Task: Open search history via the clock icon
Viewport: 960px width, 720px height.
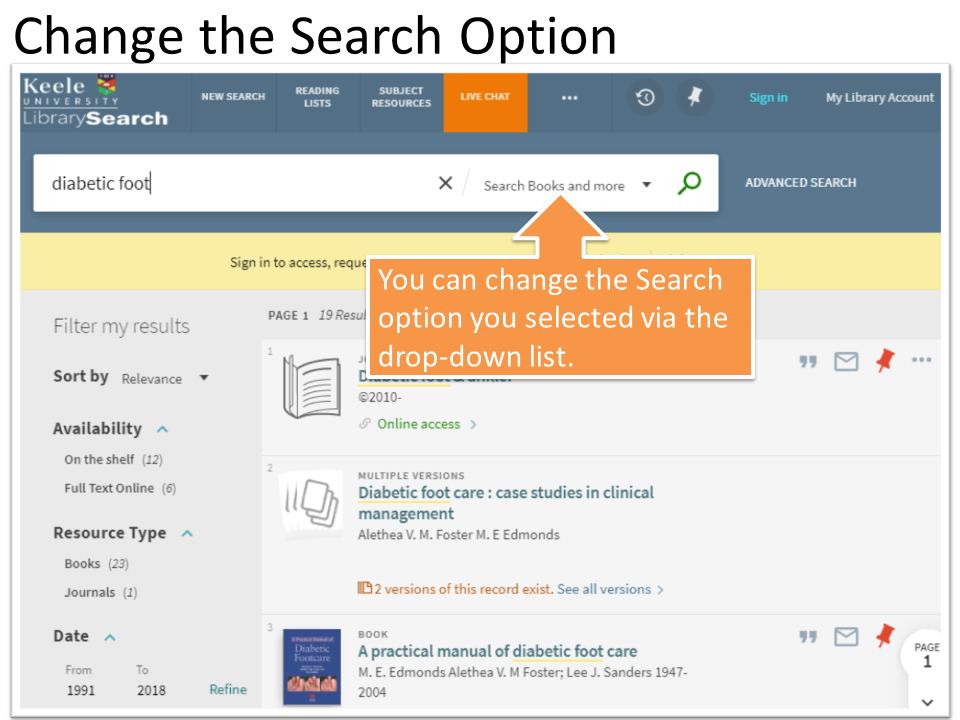Action: click(x=644, y=98)
